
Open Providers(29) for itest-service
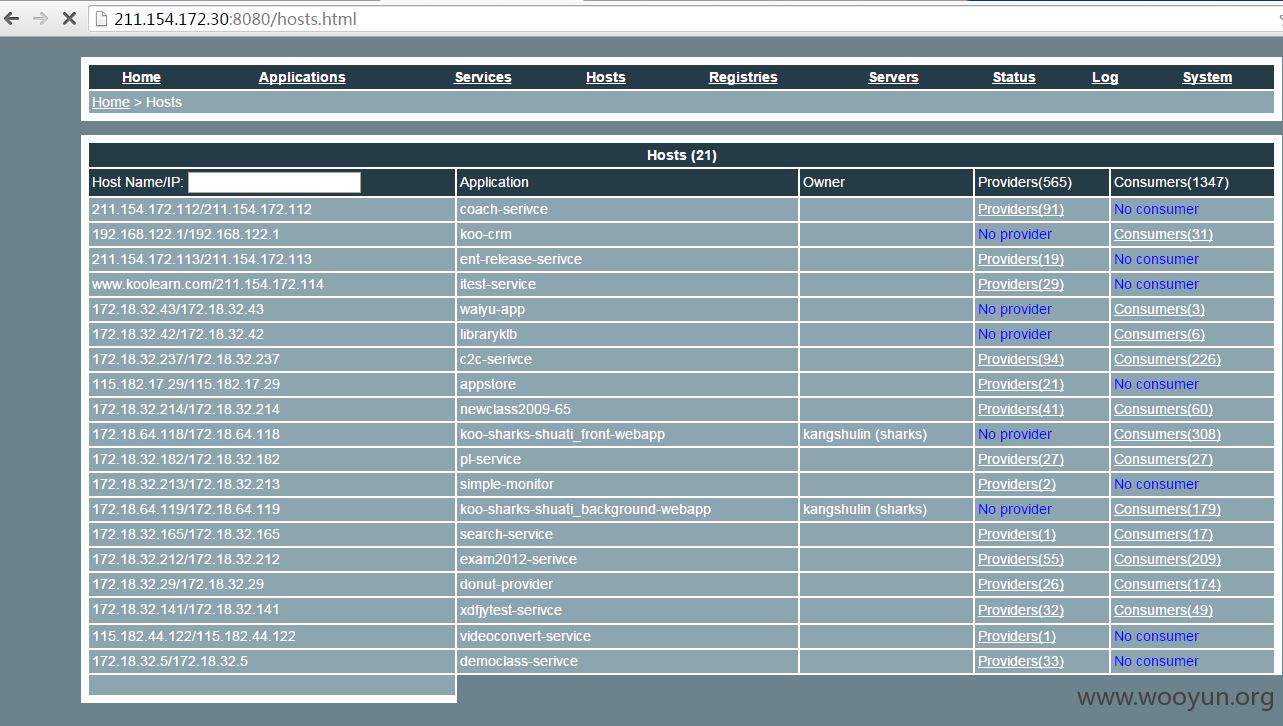tap(1021, 284)
